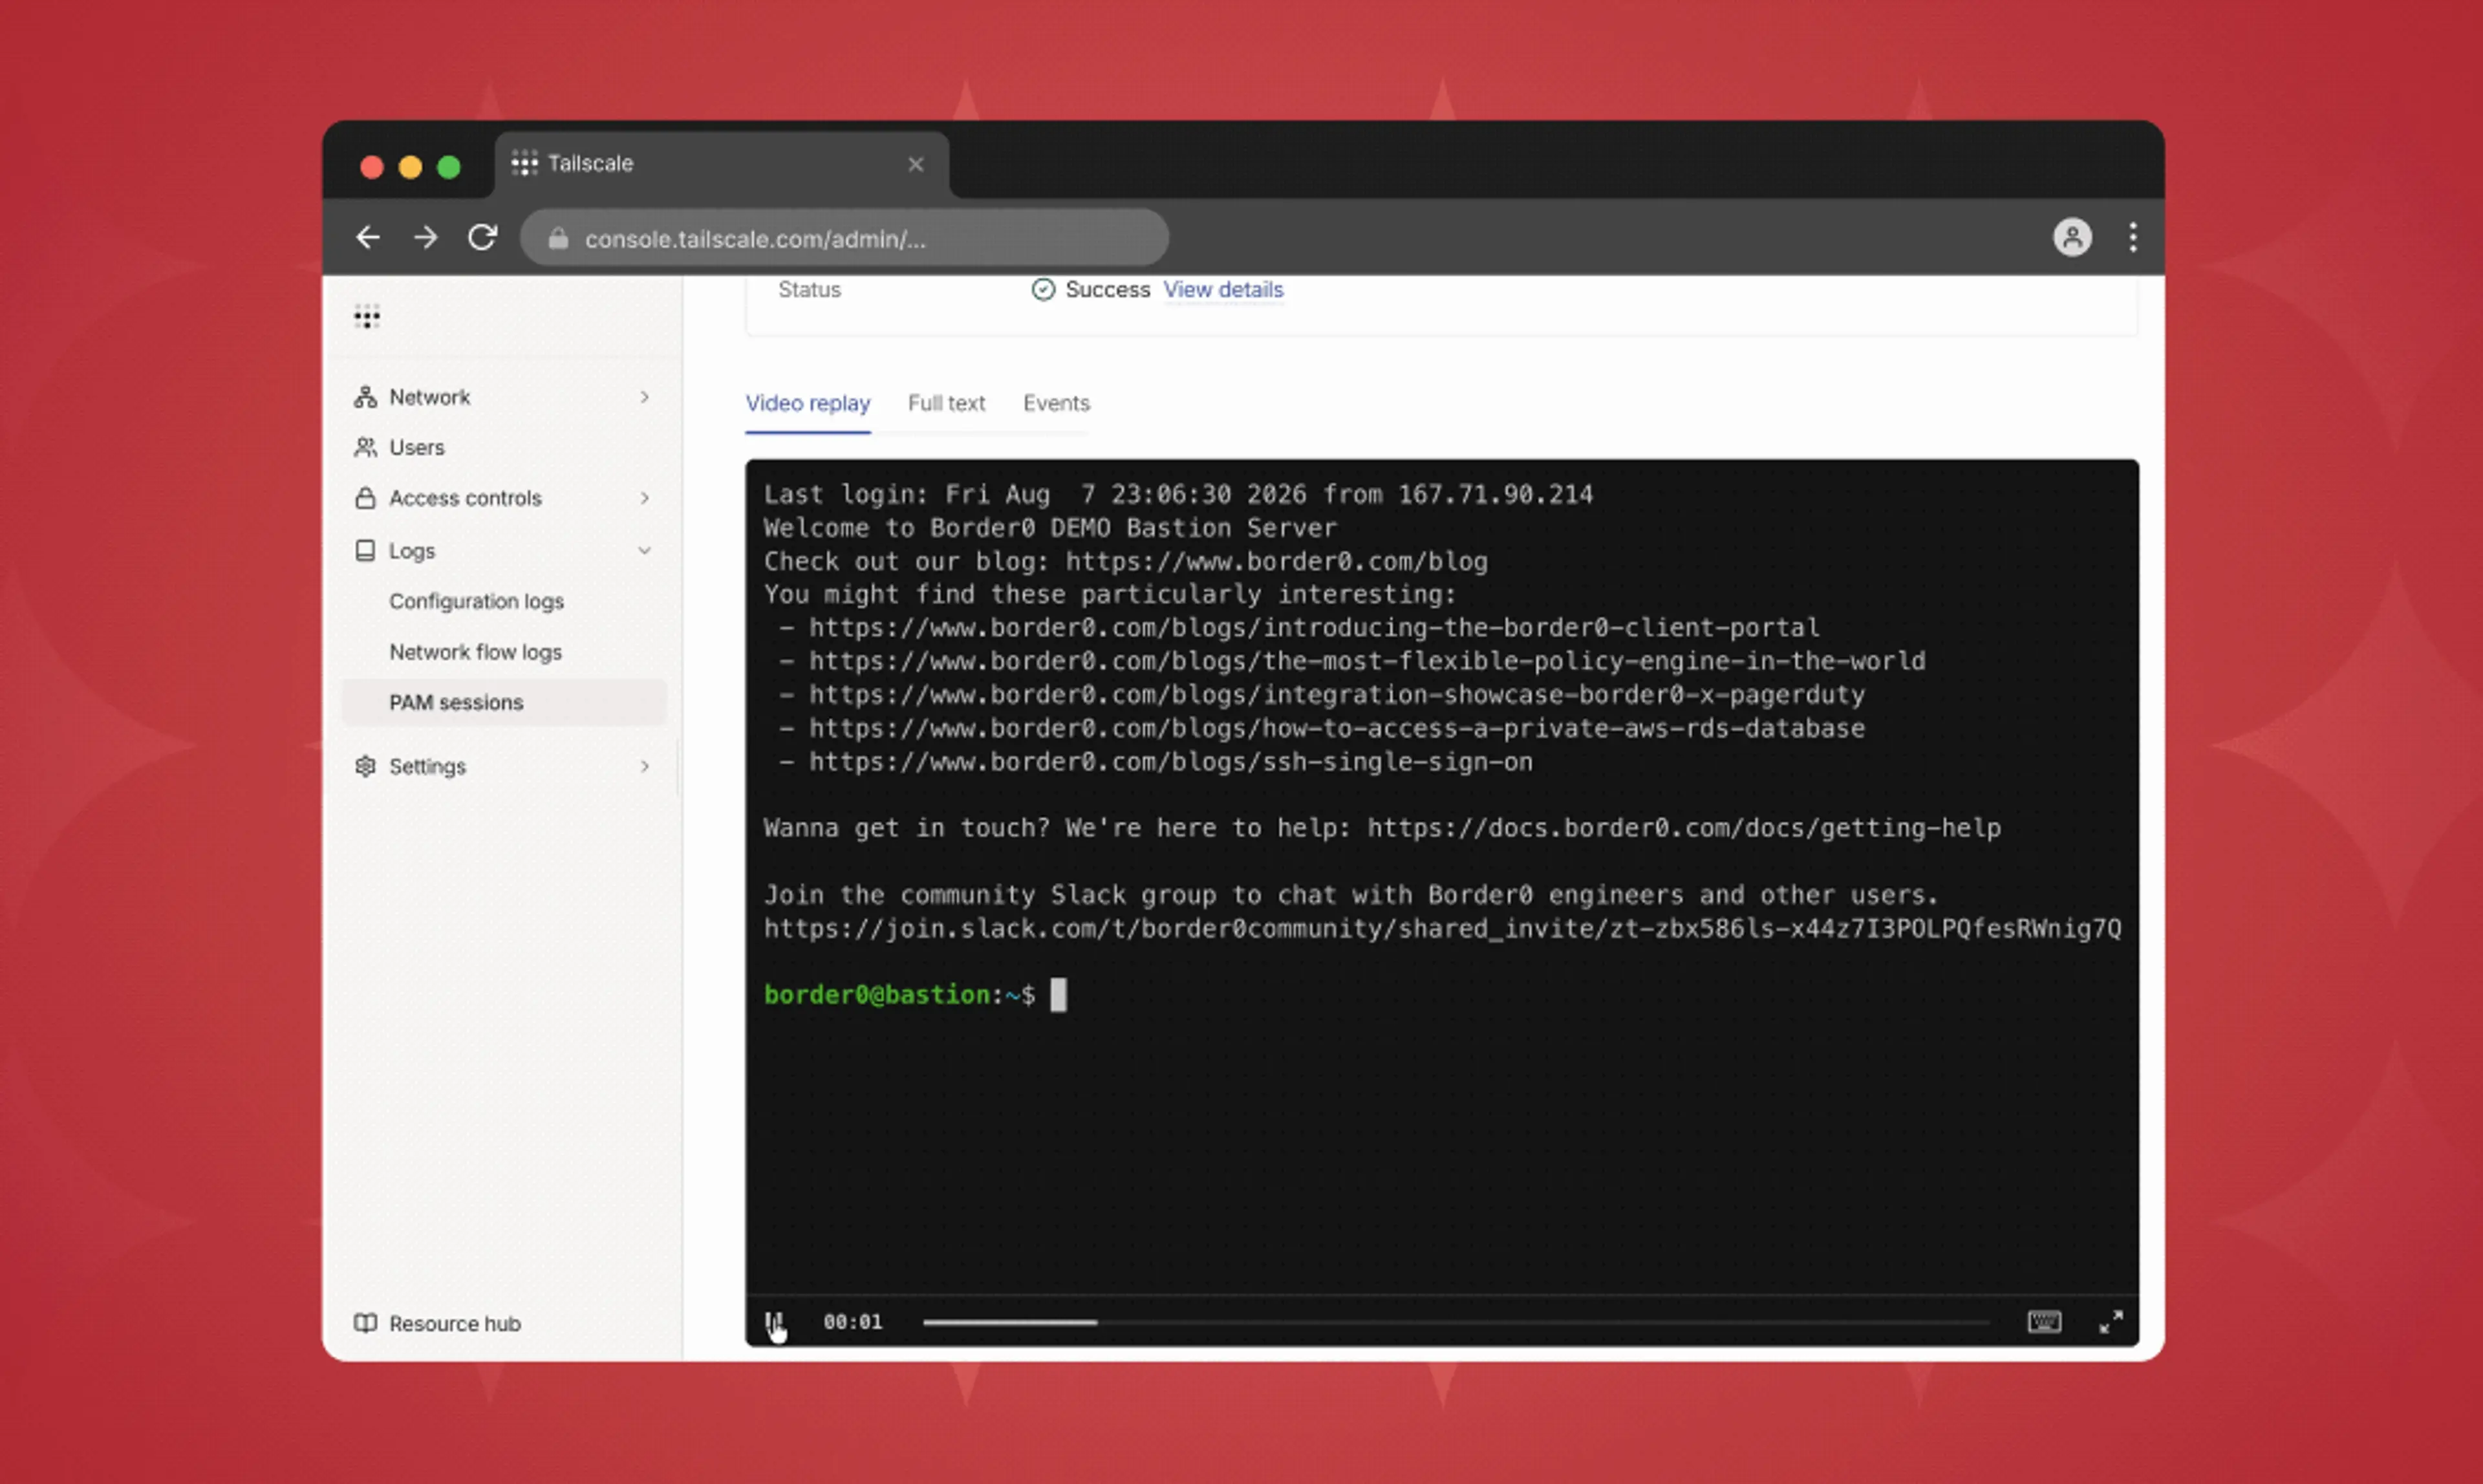Open Configuration logs

[x=476, y=601]
